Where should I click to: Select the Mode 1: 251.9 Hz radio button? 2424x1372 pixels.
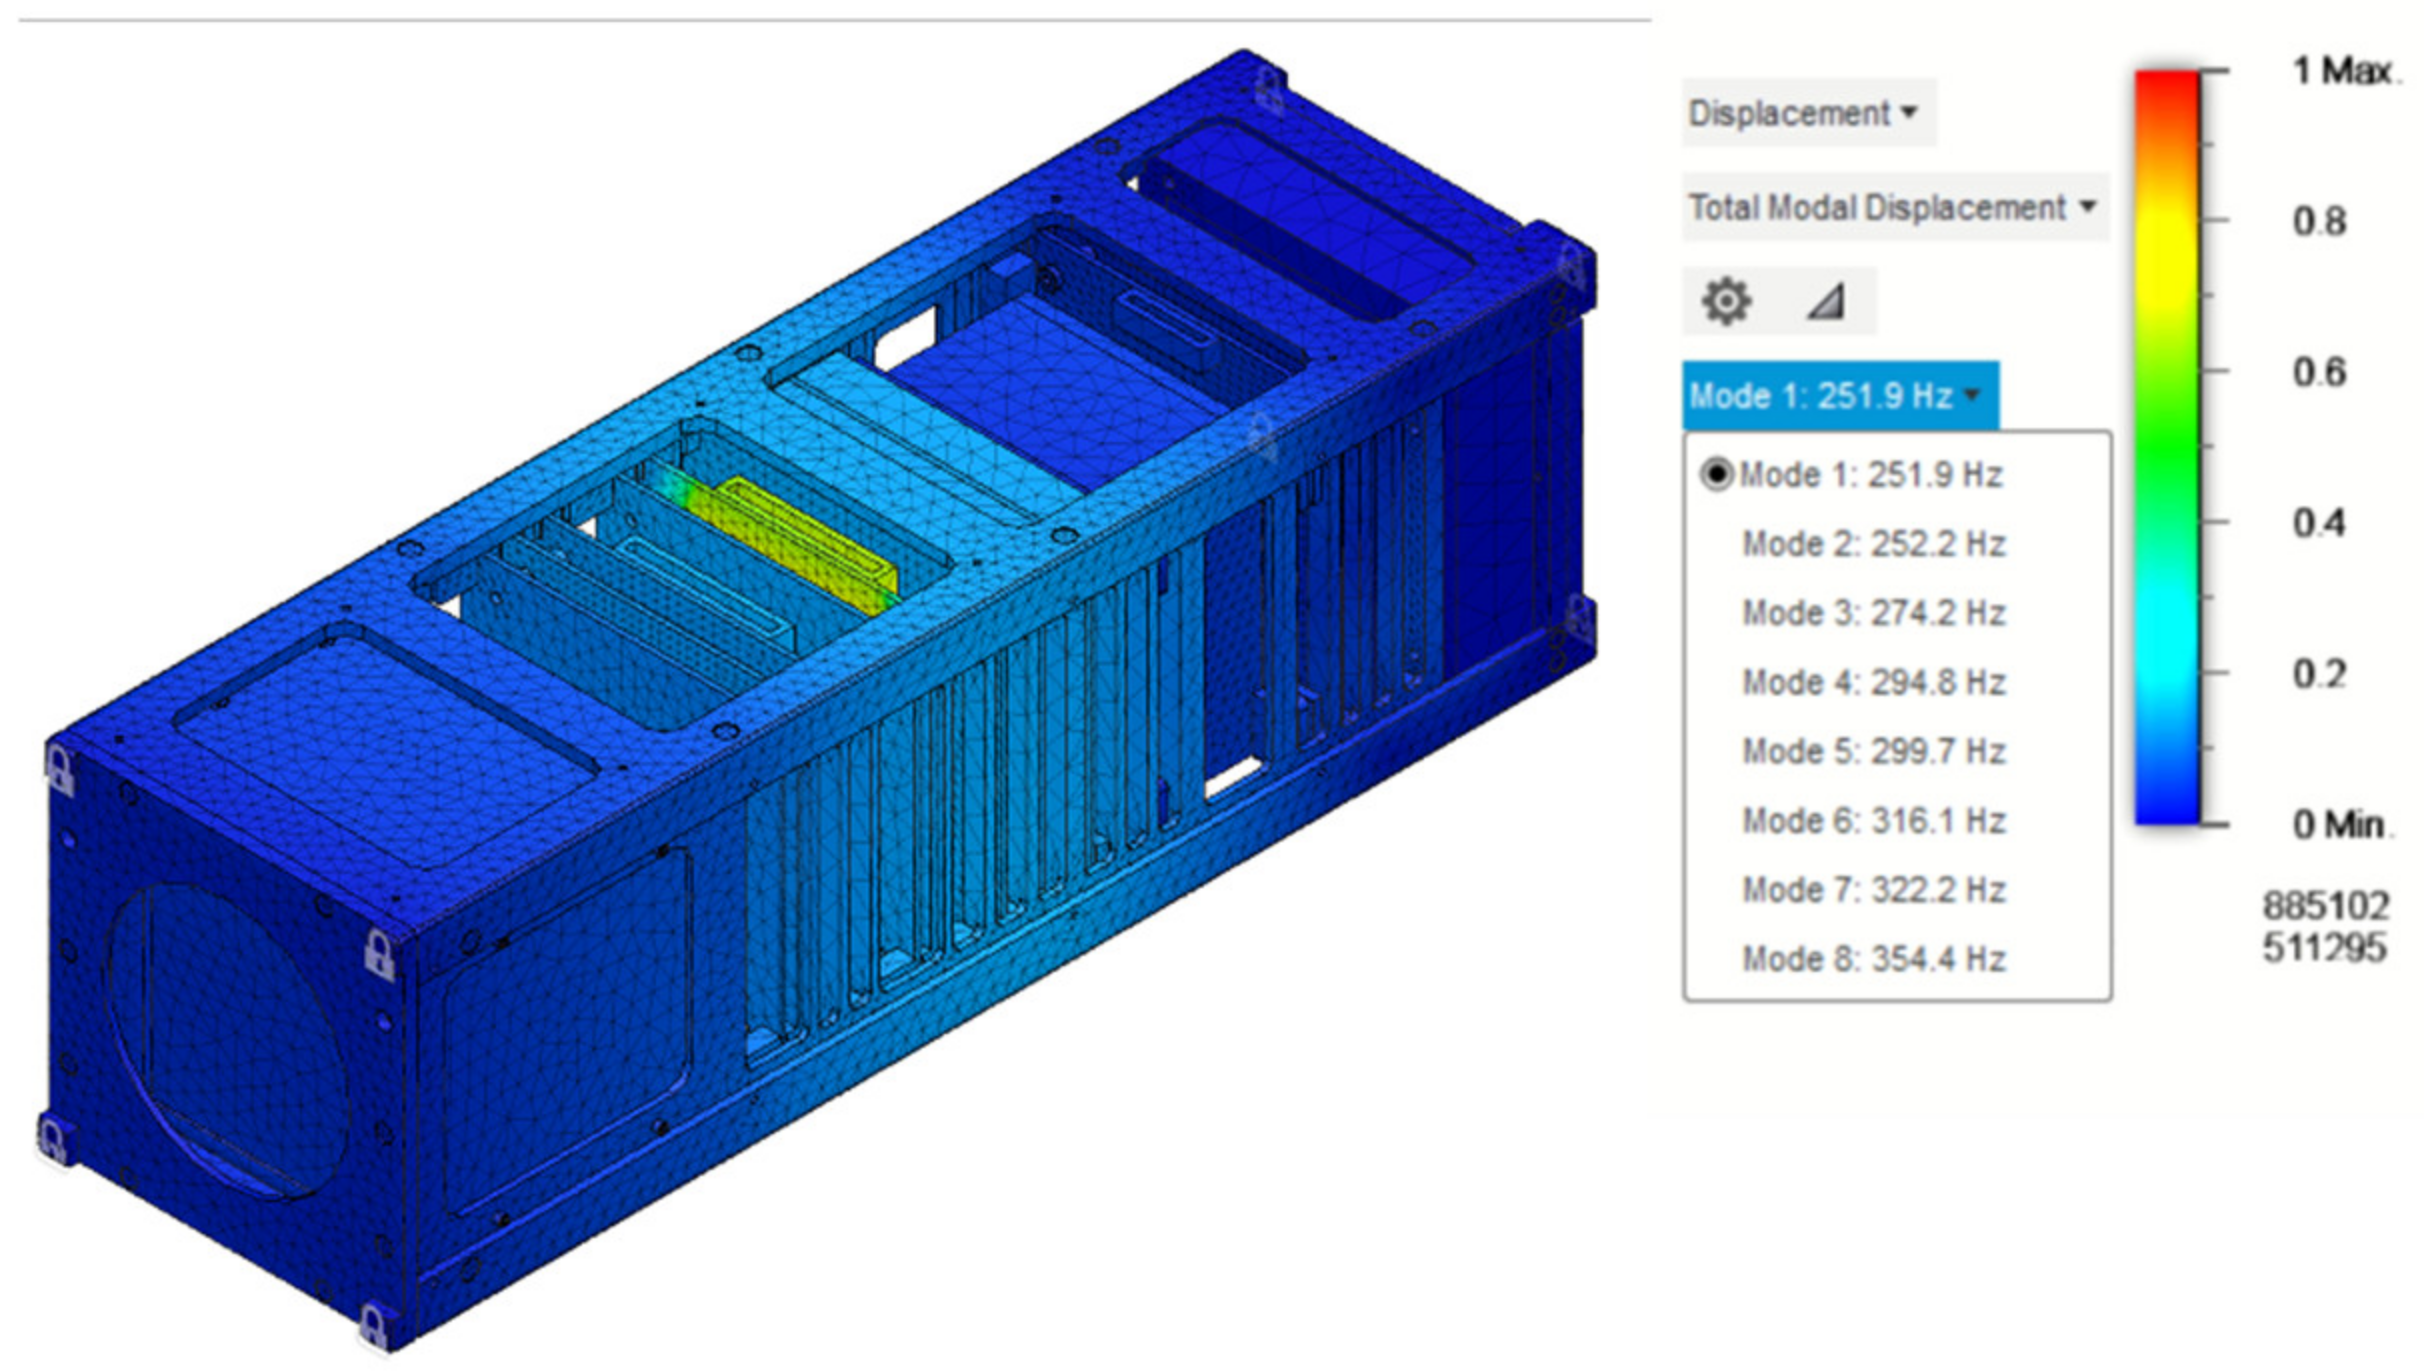(x=1716, y=474)
